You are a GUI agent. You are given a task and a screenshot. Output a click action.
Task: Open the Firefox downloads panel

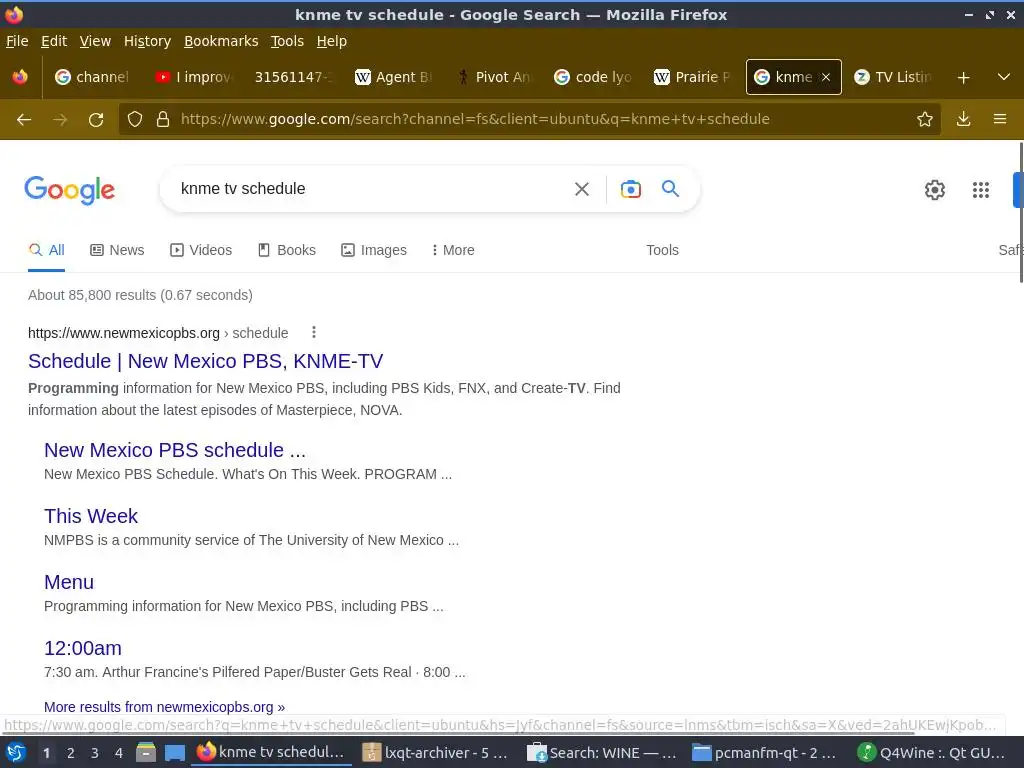tap(963, 119)
